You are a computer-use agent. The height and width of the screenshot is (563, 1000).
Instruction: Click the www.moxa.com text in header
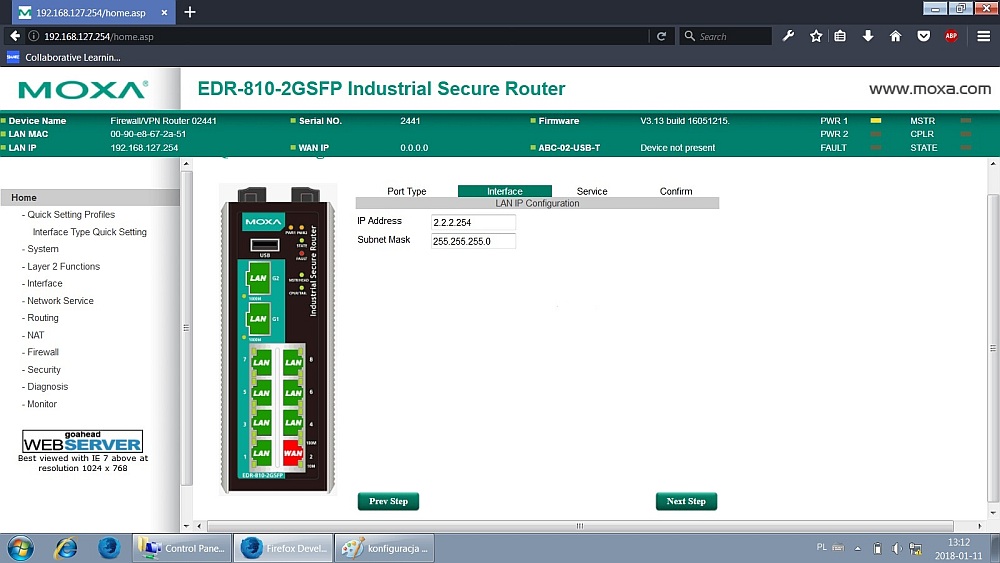click(930, 89)
